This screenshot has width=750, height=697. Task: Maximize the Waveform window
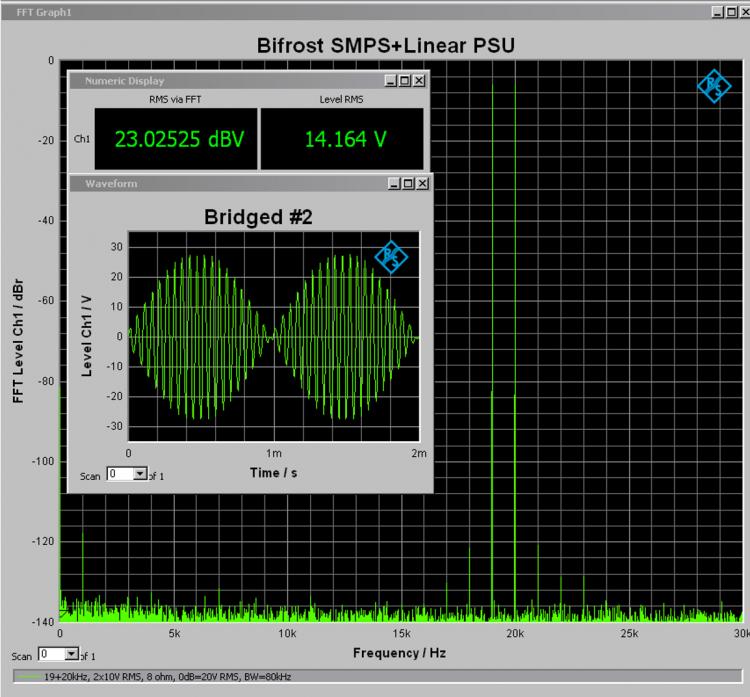point(408,183)
